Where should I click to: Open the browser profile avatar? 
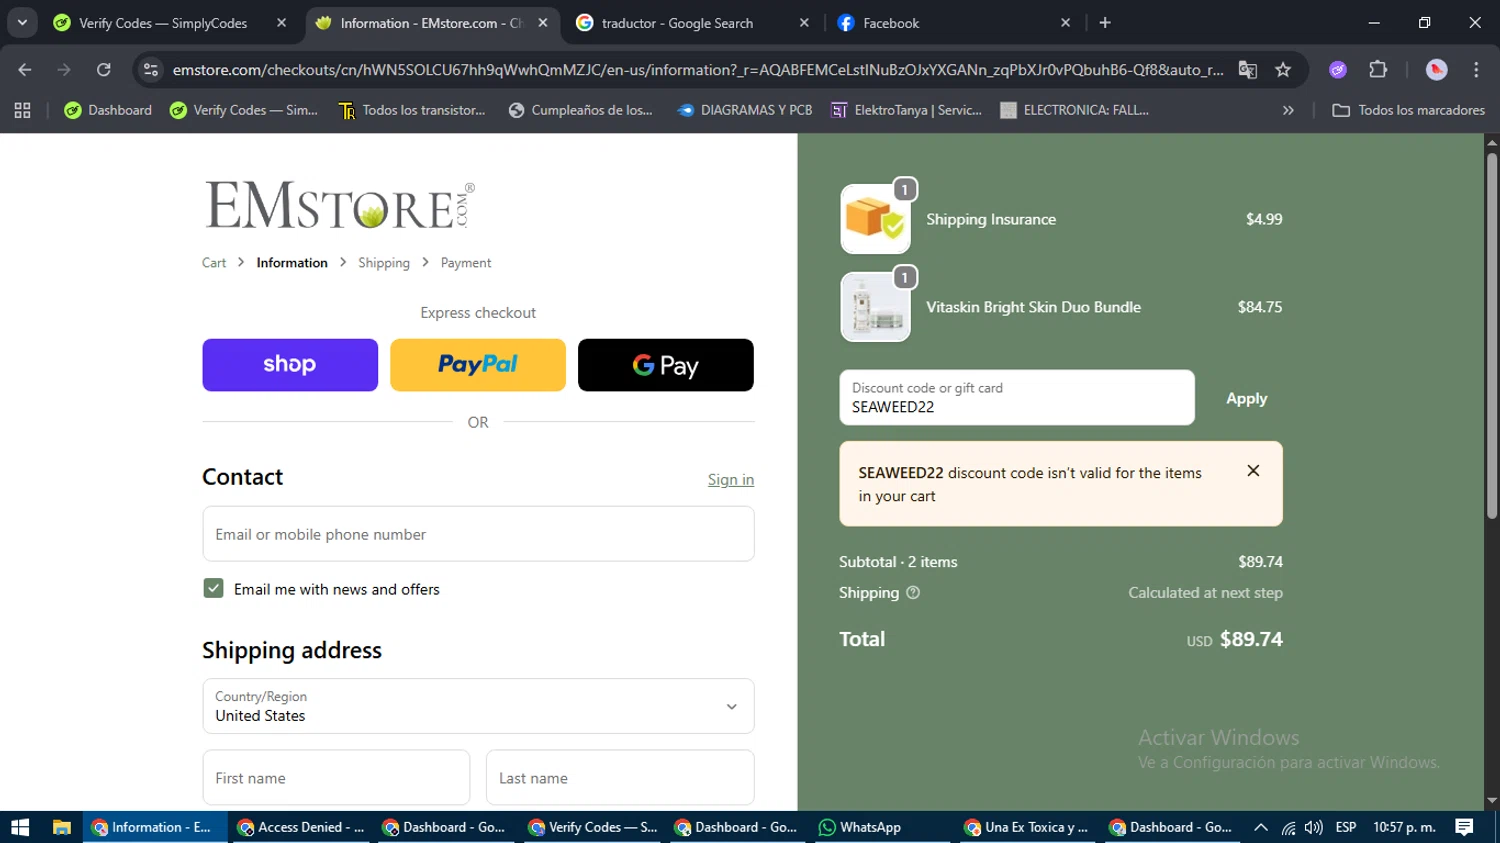click(x=1436, y=69)
